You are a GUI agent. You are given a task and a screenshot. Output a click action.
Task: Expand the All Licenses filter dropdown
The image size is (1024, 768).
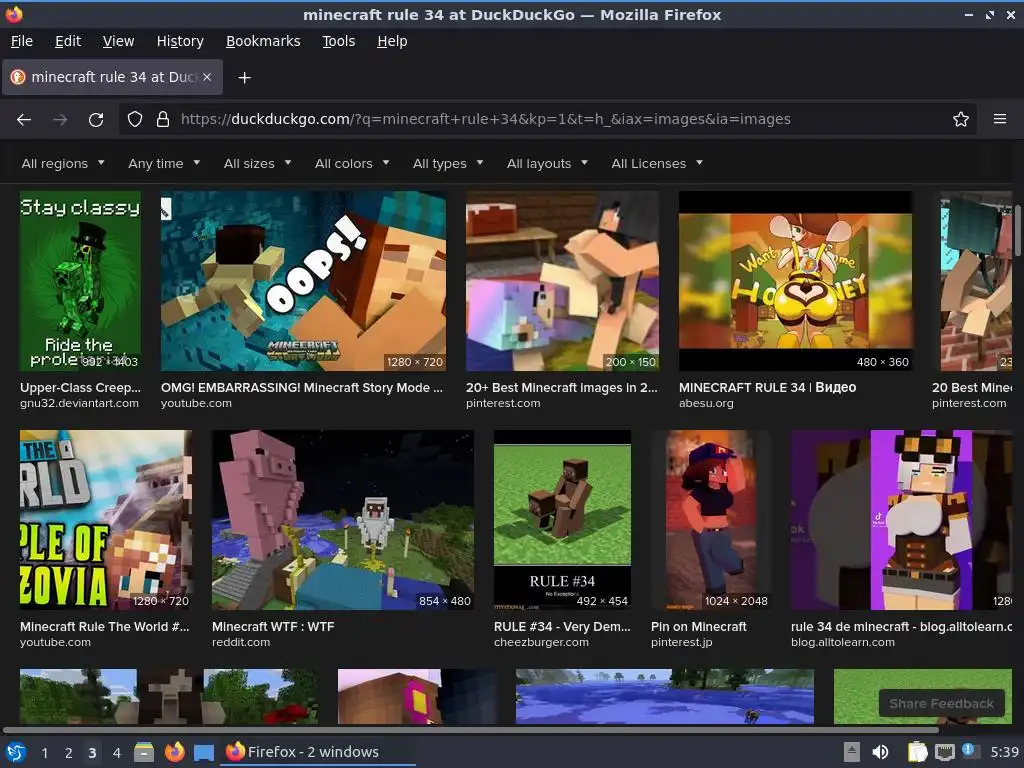tap(657, 163)
